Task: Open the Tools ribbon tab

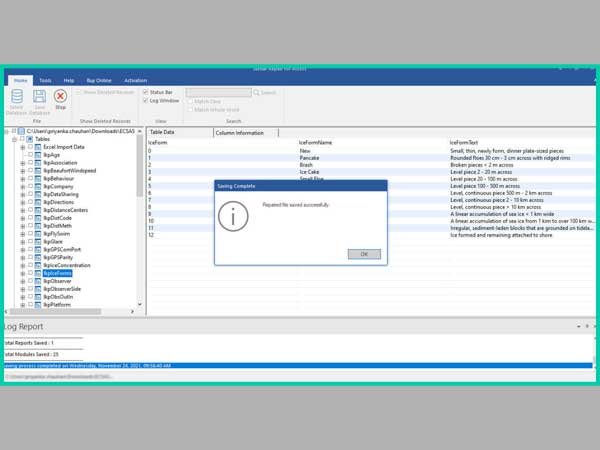Action: [45, 80]
